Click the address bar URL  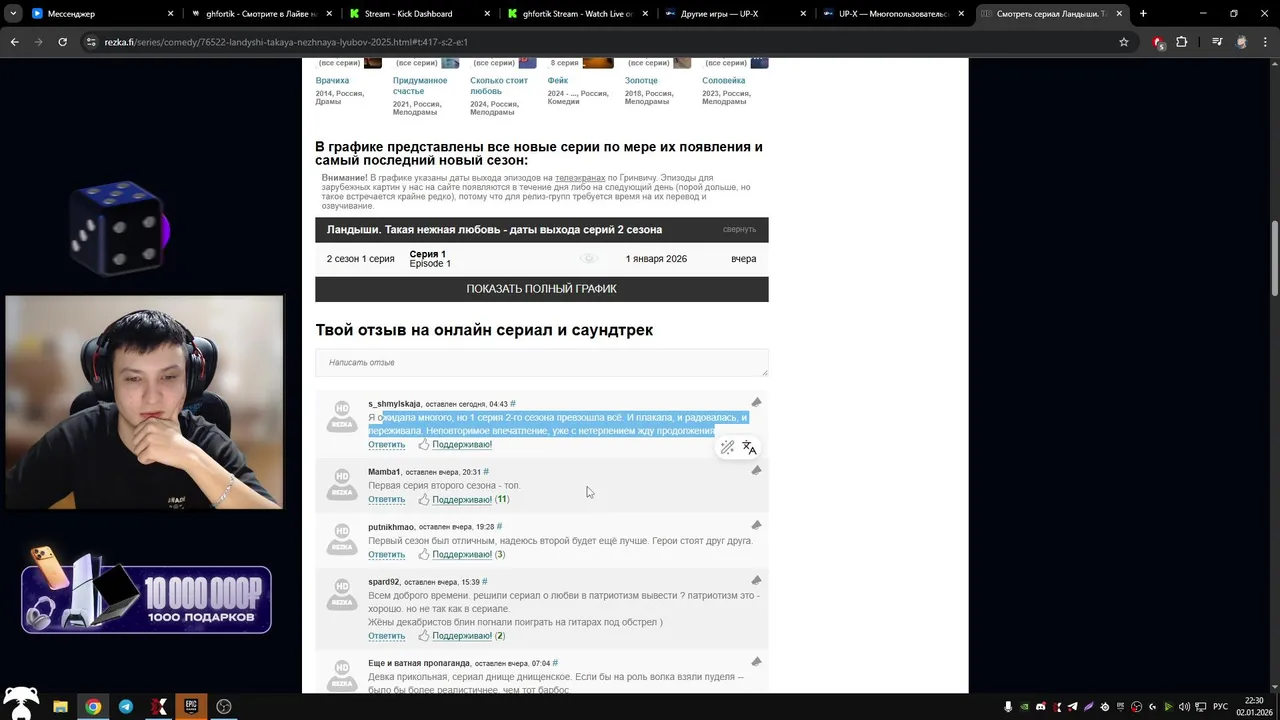(x=285, y=42)
